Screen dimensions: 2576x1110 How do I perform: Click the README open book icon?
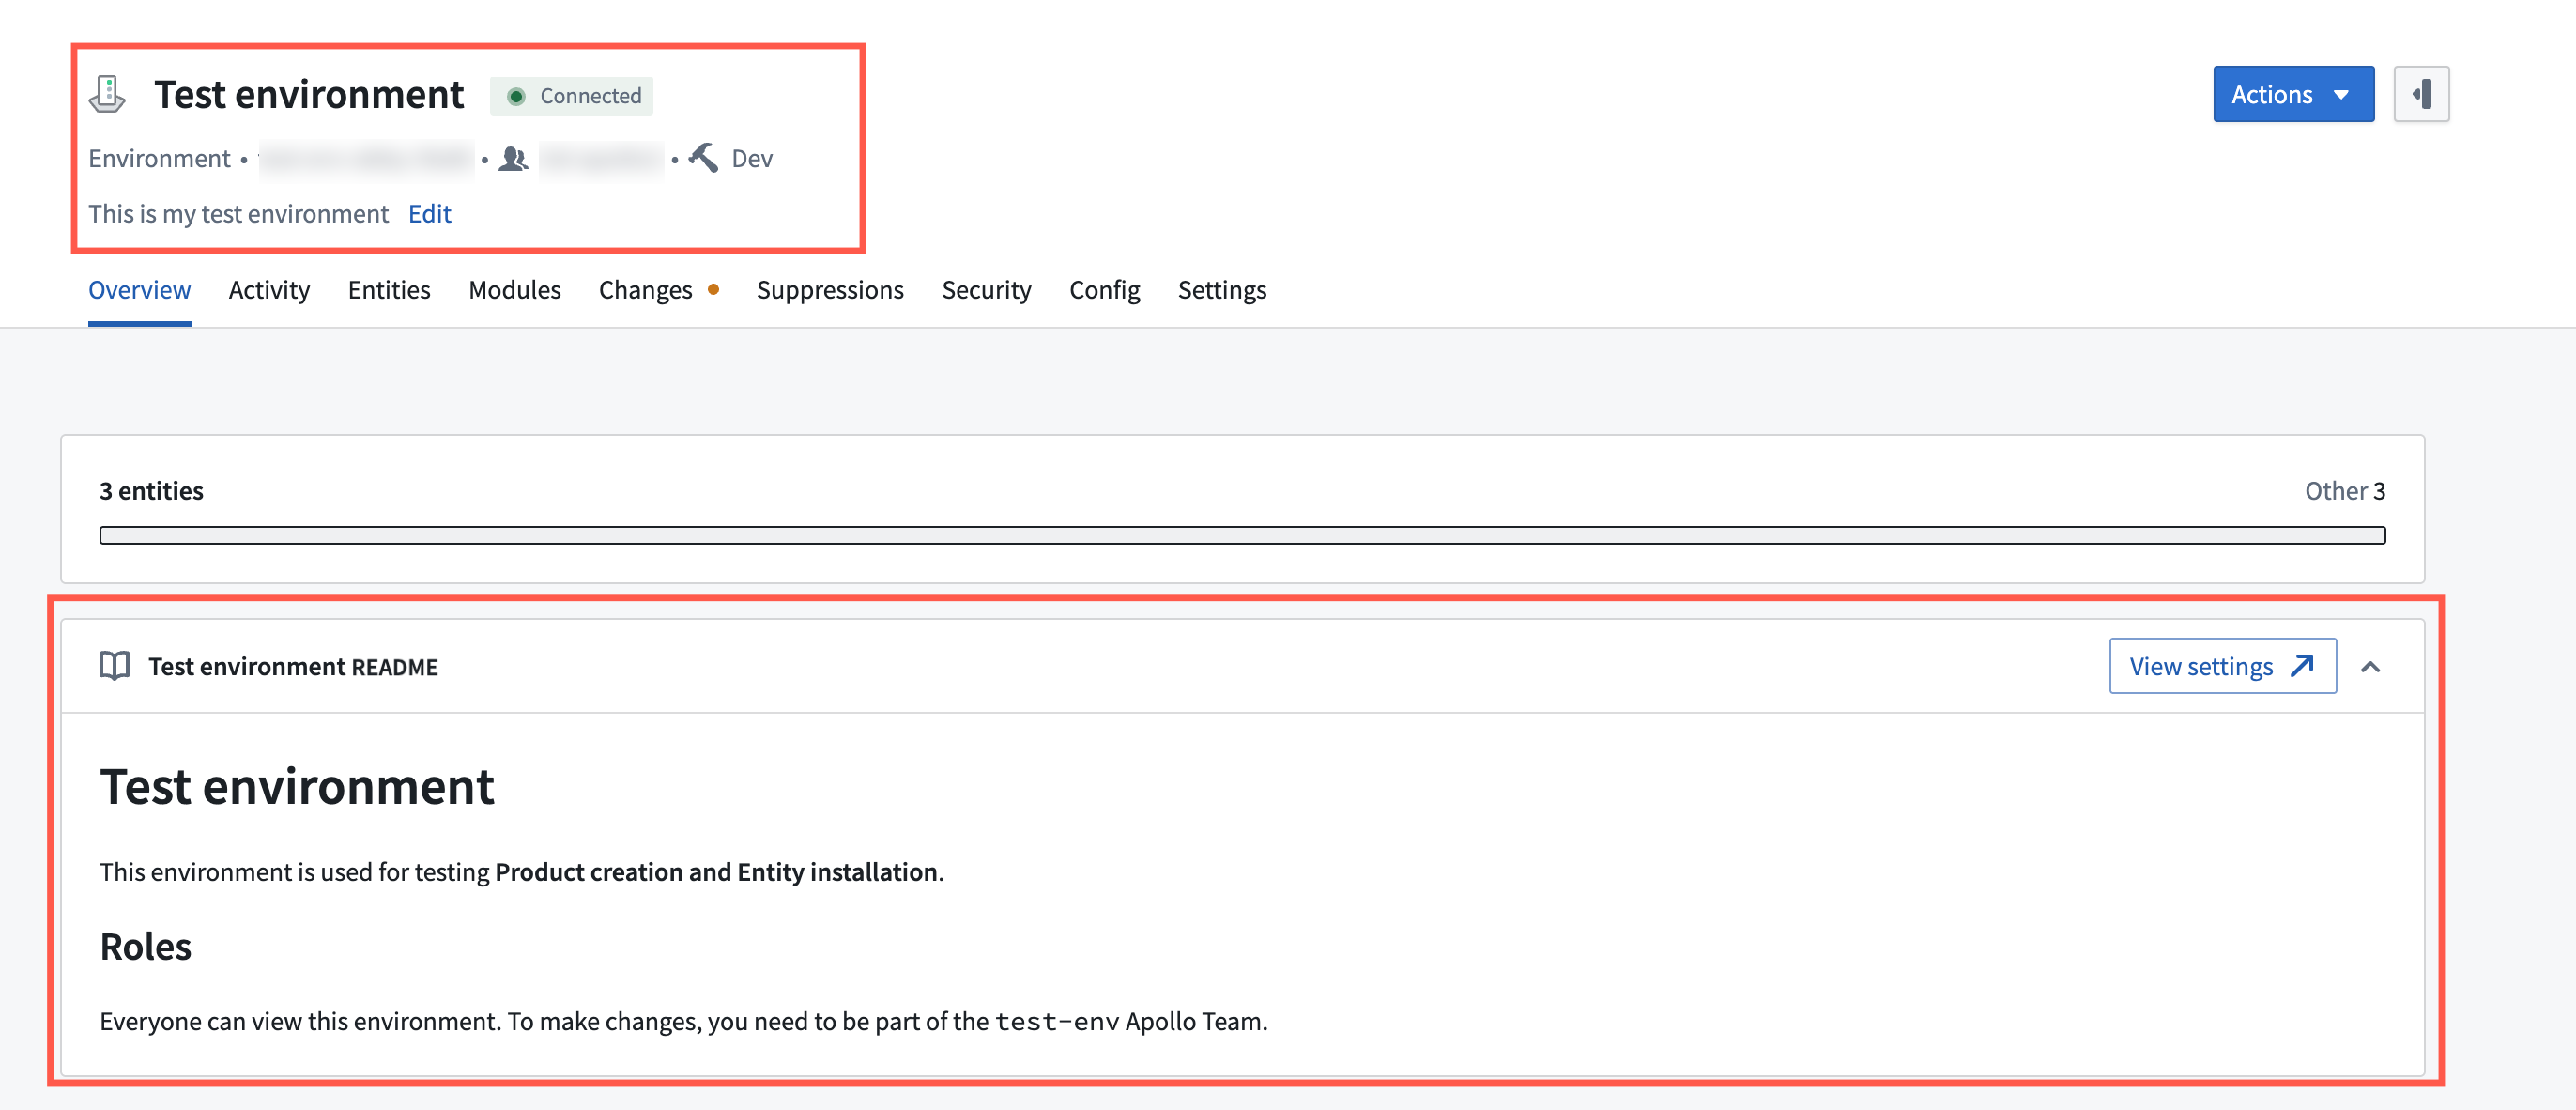point(115,666)
